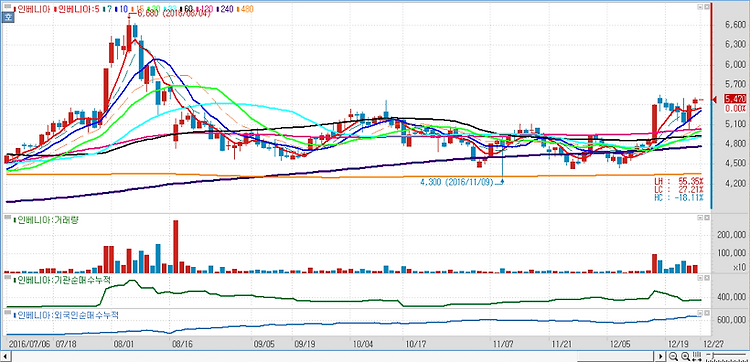
Task: Collapse the 외국인순매수누적 panel
Action: point(699,313)
